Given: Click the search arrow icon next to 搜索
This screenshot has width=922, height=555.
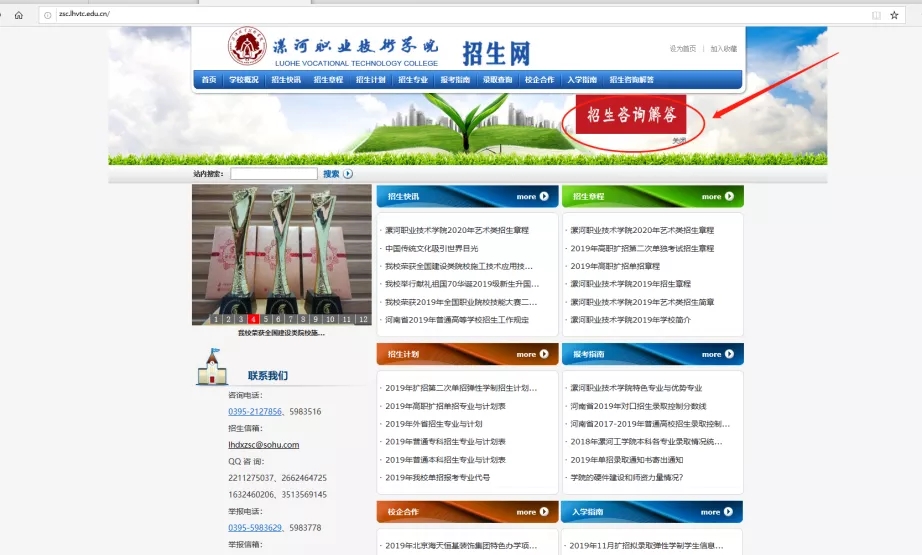Looking at the screenshot, I should [348, 174].
